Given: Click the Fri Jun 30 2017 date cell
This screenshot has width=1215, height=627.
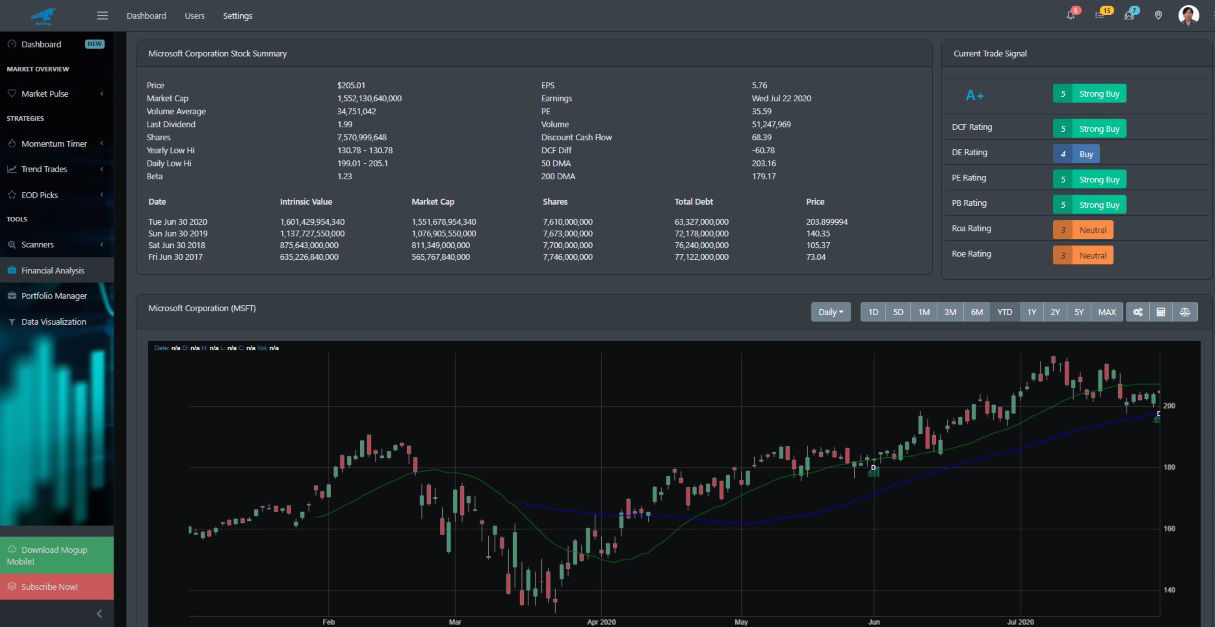Looking at the screenshot, I should [x=177, y=257].
